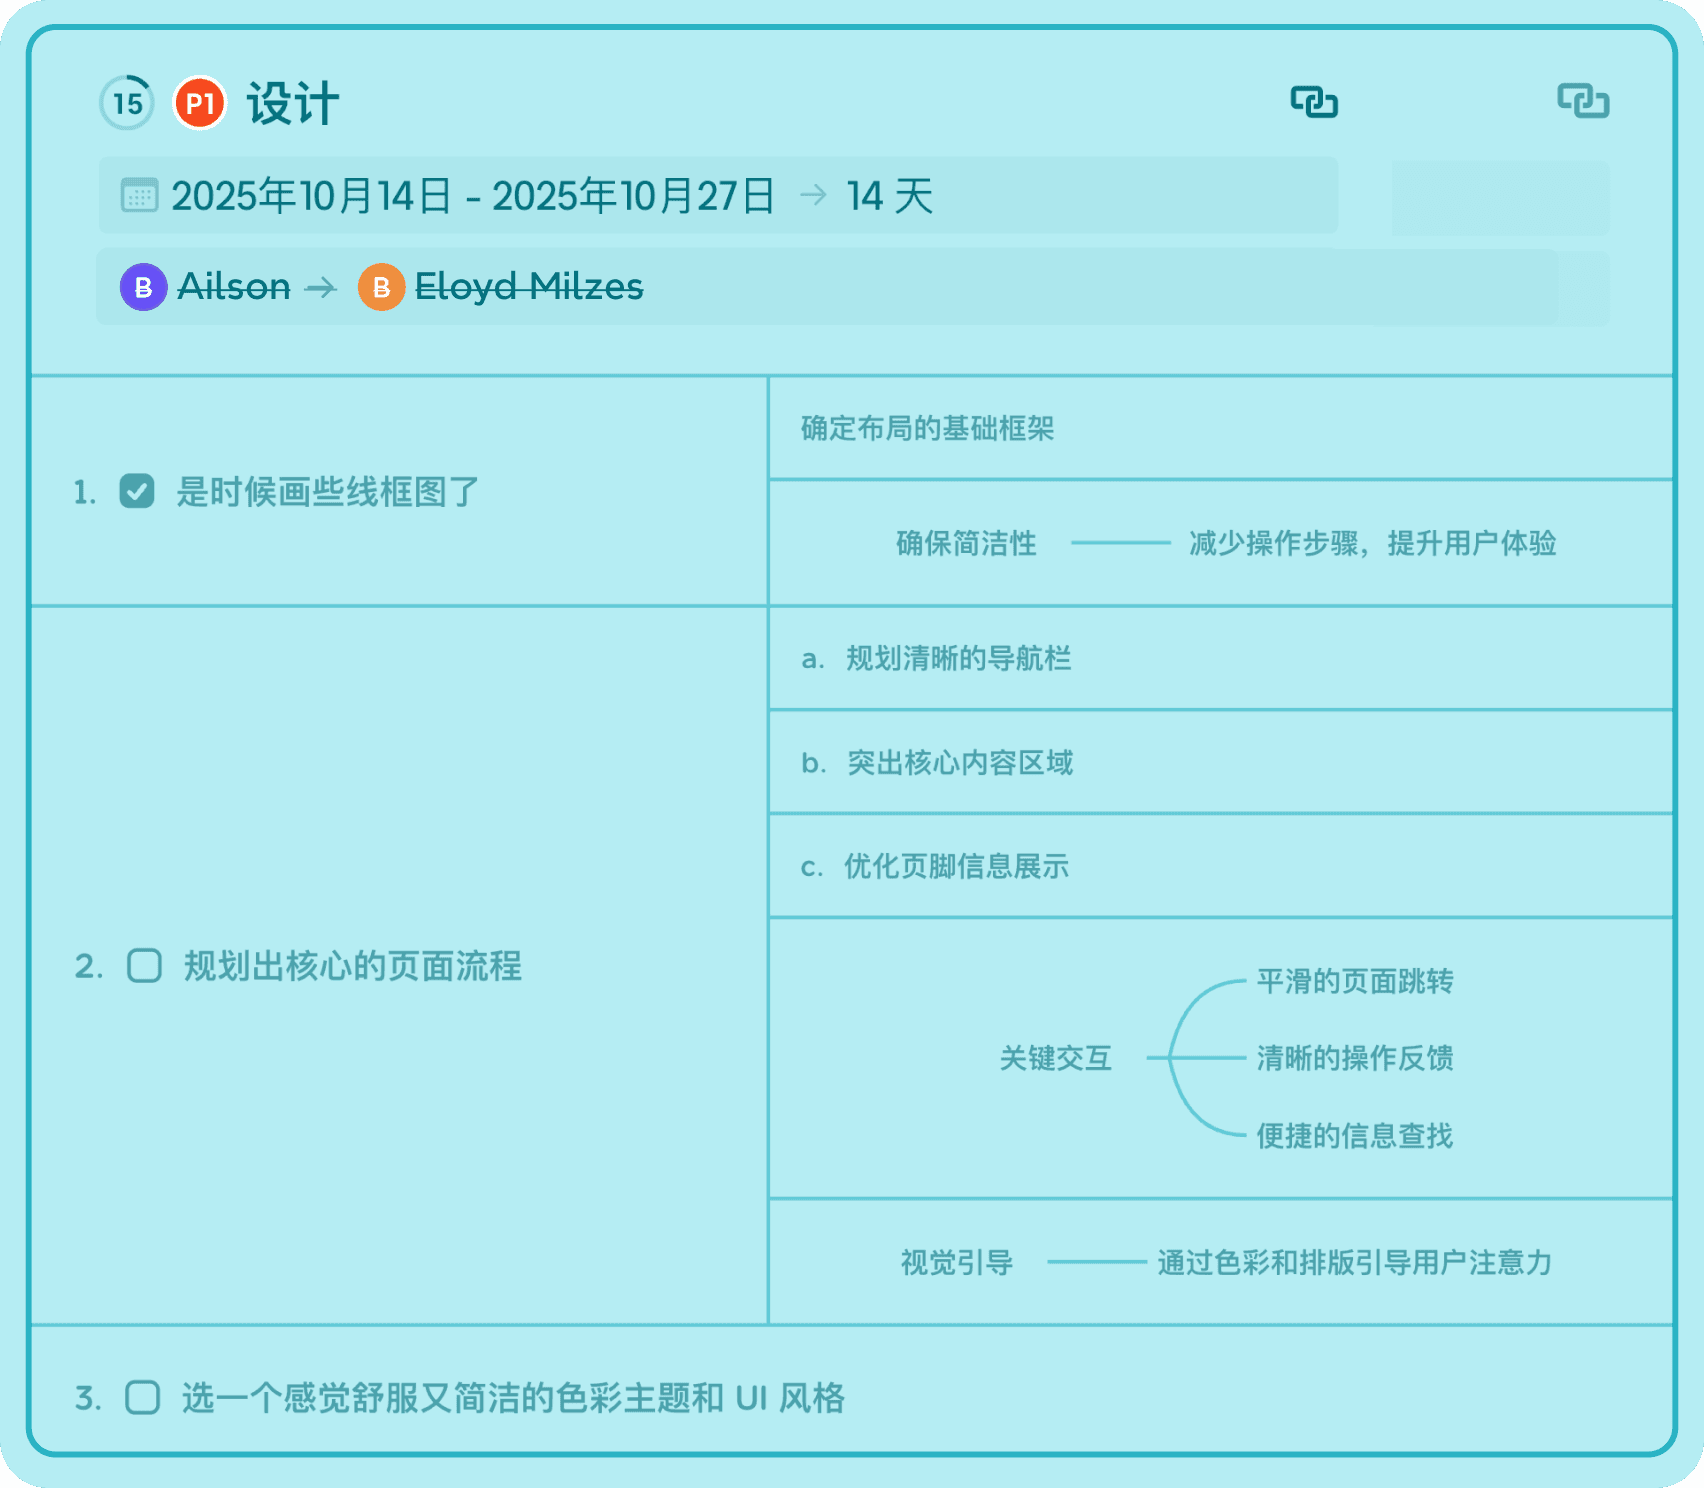Click the node 减少操作步骤，提升用户体验

pyautogui.click(x=1372, y=543)
